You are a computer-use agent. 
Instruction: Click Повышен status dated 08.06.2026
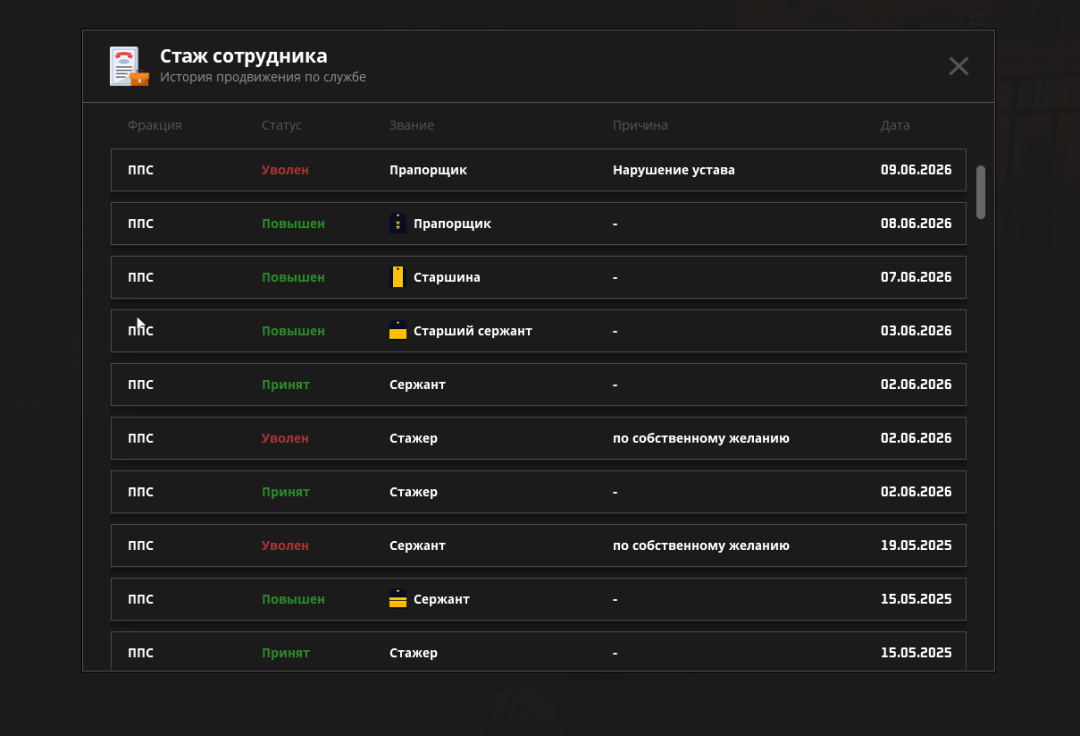(x=293, y=224)
